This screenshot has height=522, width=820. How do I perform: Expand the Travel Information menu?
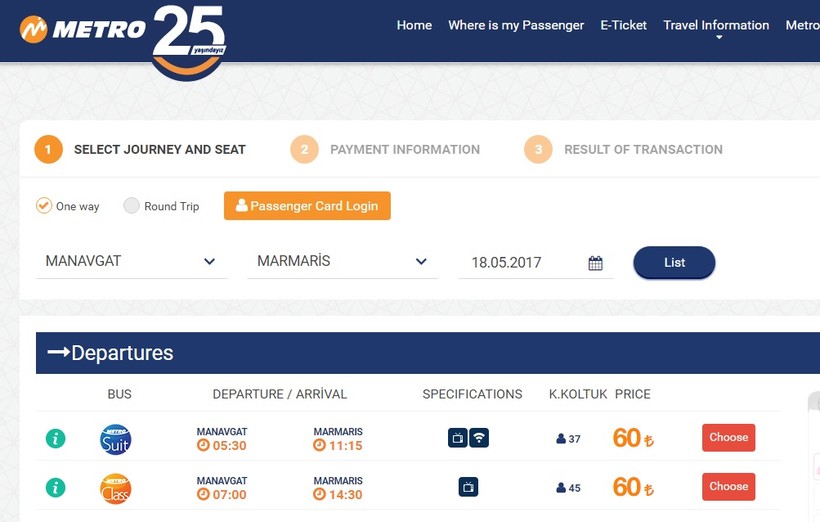pyautogui.click(x=716, y=26)
